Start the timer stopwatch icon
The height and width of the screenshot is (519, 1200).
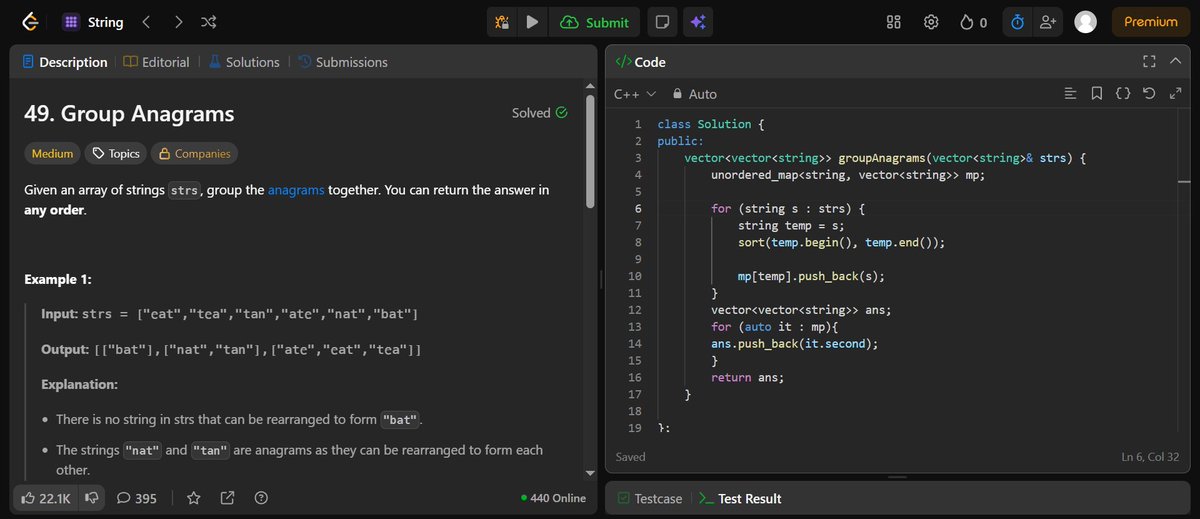click(1018, 22)
